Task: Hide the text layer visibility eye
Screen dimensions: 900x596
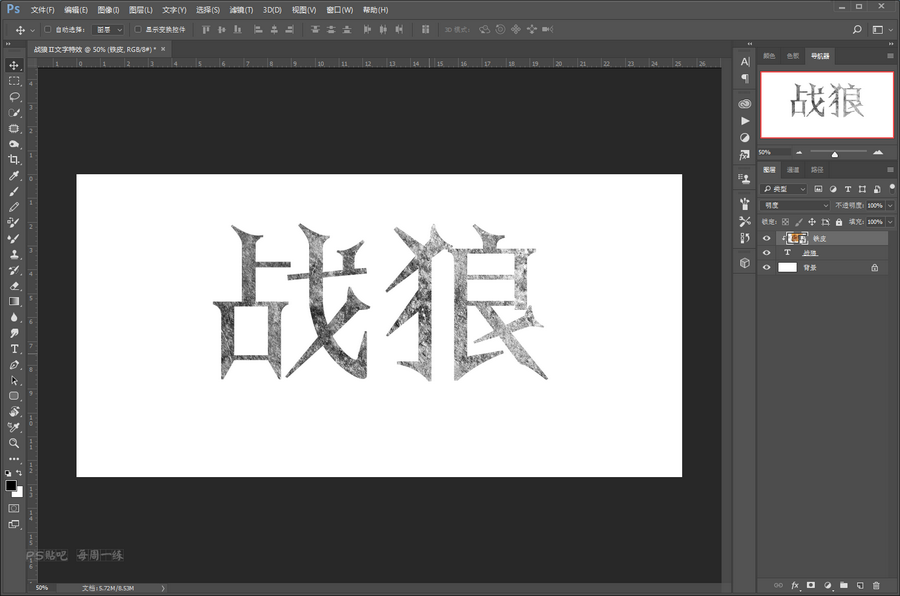Action: [766, 253]
